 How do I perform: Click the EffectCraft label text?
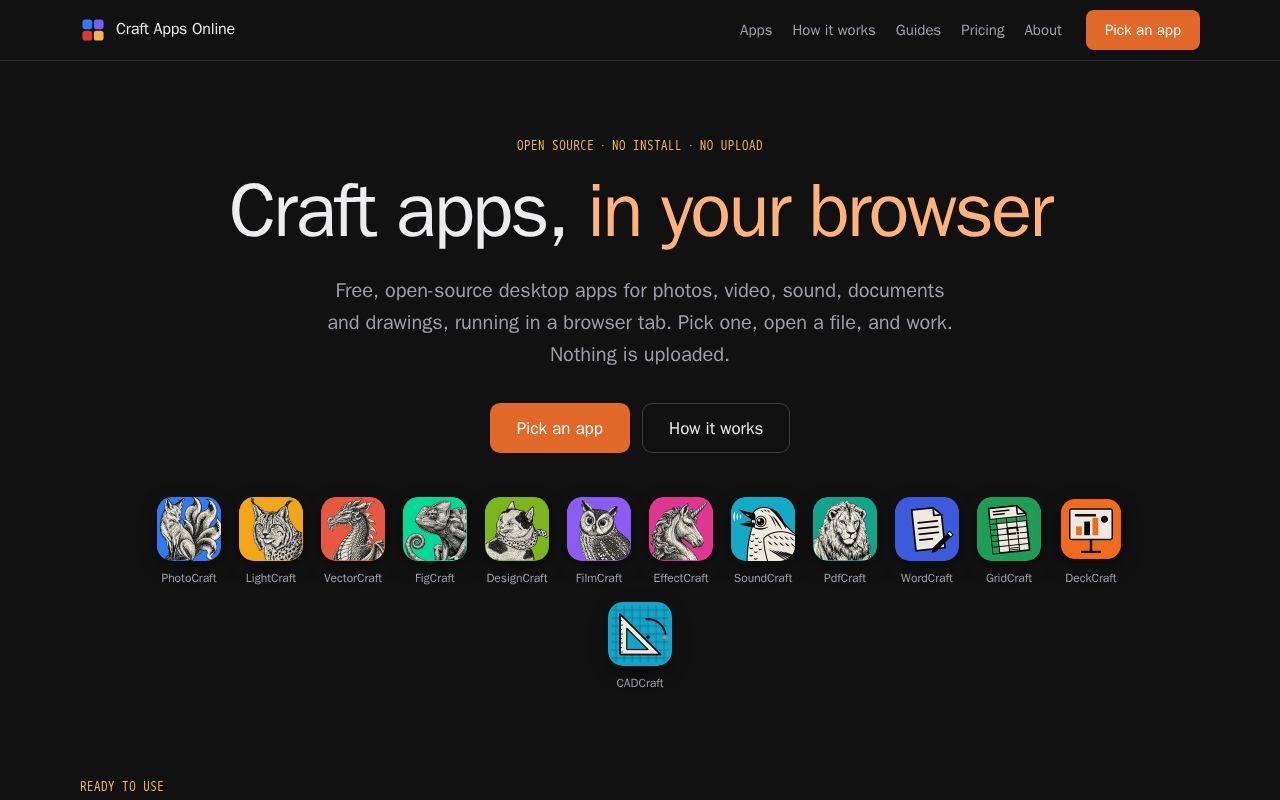click(x=681, y=578)
